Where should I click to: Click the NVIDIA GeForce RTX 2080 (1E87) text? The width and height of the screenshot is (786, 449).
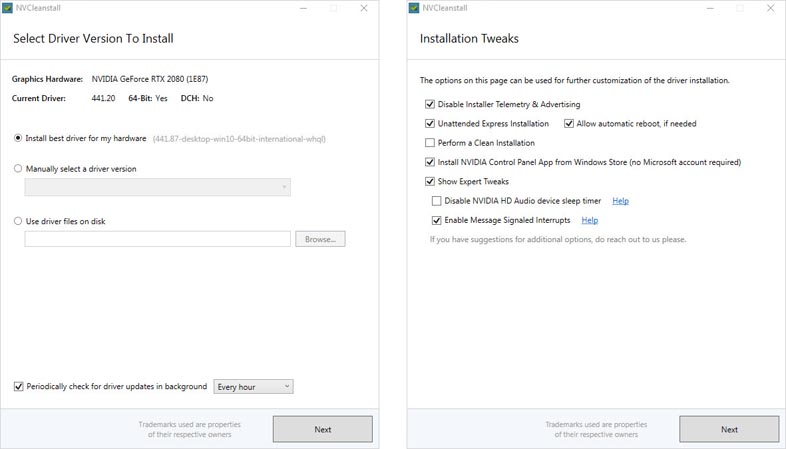[x=150, y=79]
